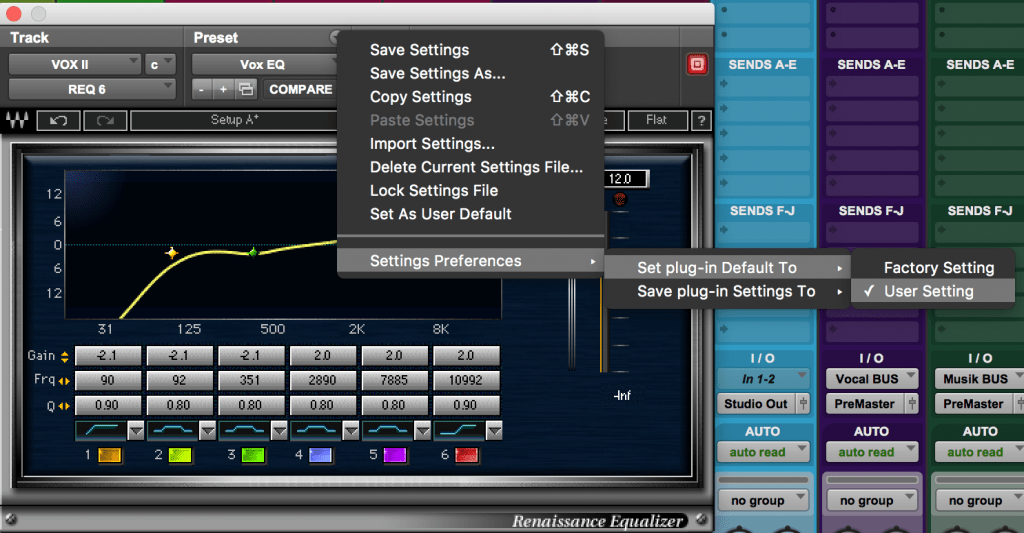Open band 6 filter type dropdown arrow
This screenshot has height=533, width=1024.
(494, 431)
